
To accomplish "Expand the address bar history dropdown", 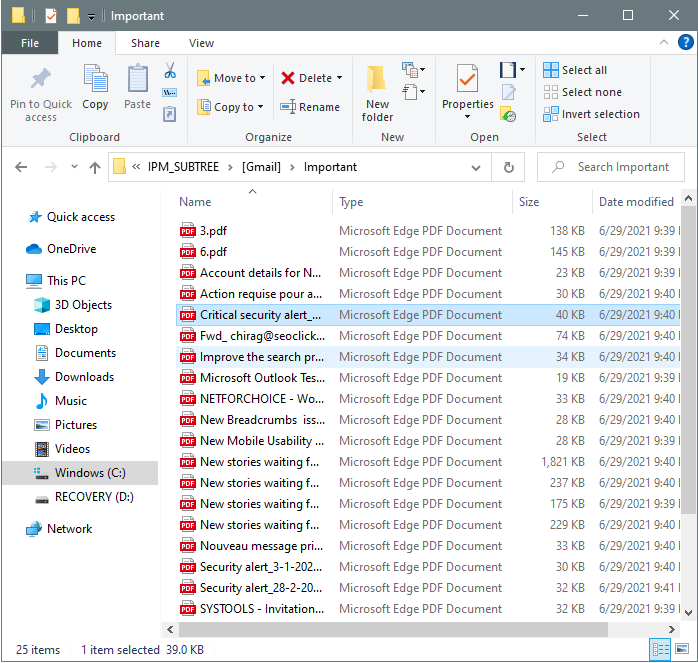I will tap(476, 168).
